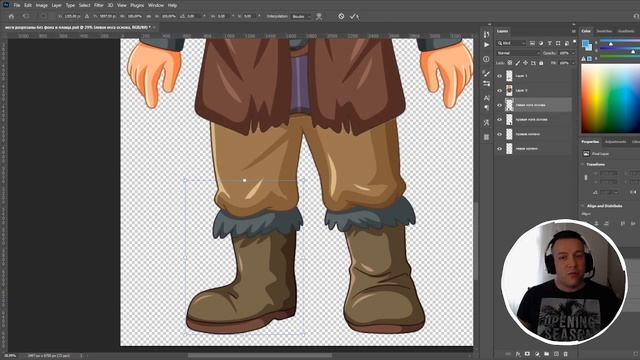Switch to the Color panel tab
The width and height of the screenshot is (640, 360).
[586, 31]
